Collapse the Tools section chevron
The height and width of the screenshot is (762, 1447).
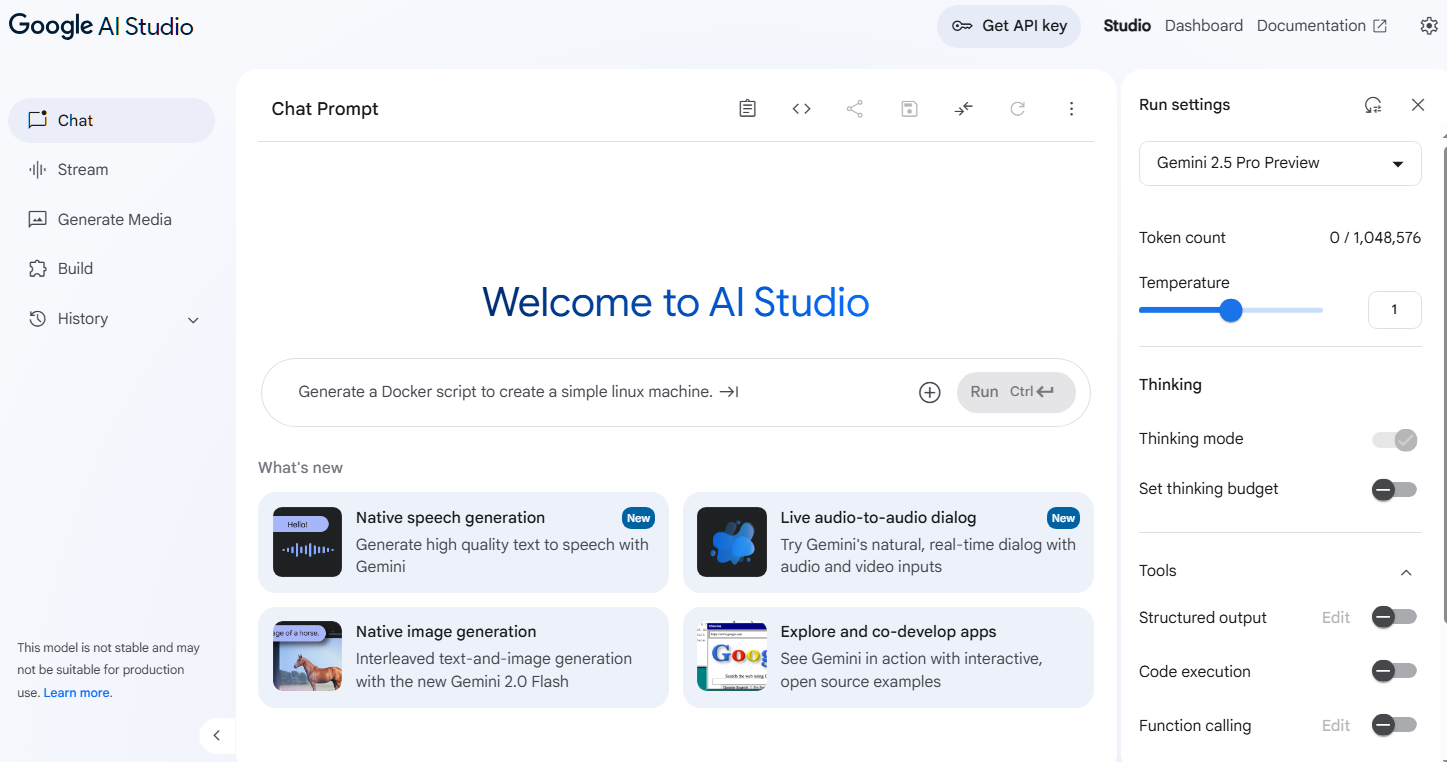tap(1406, 572)
